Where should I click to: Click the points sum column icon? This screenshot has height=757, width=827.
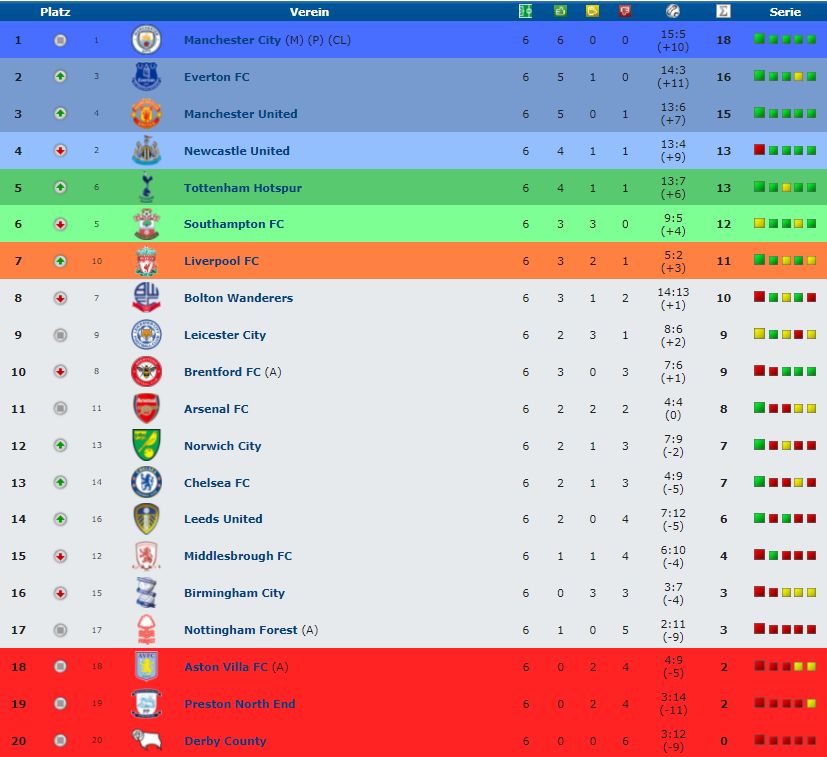coord(723,11)
